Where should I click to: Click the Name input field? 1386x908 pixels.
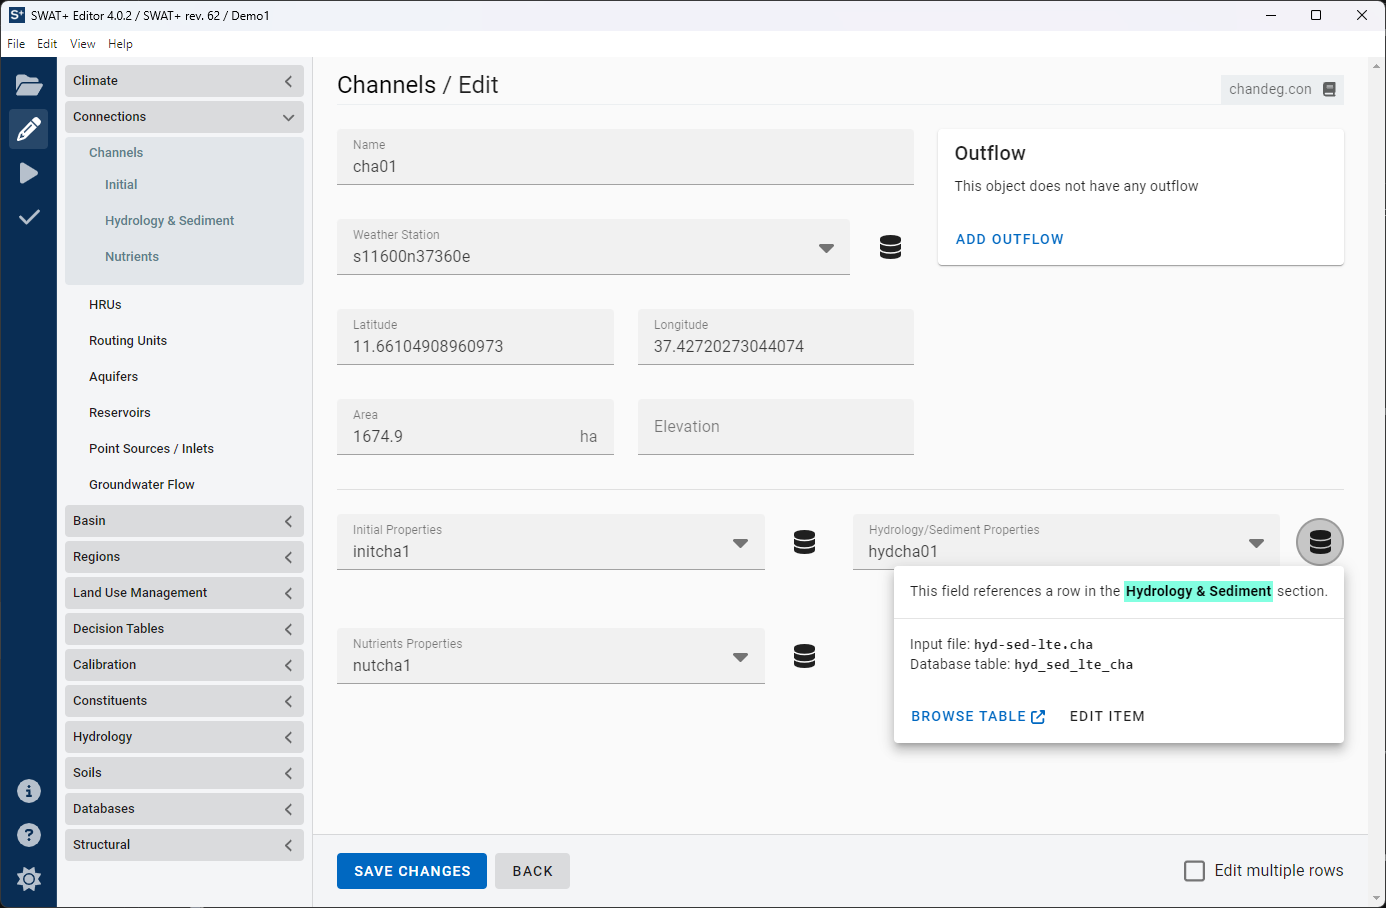pyautogui.click(x=625, y=157)
